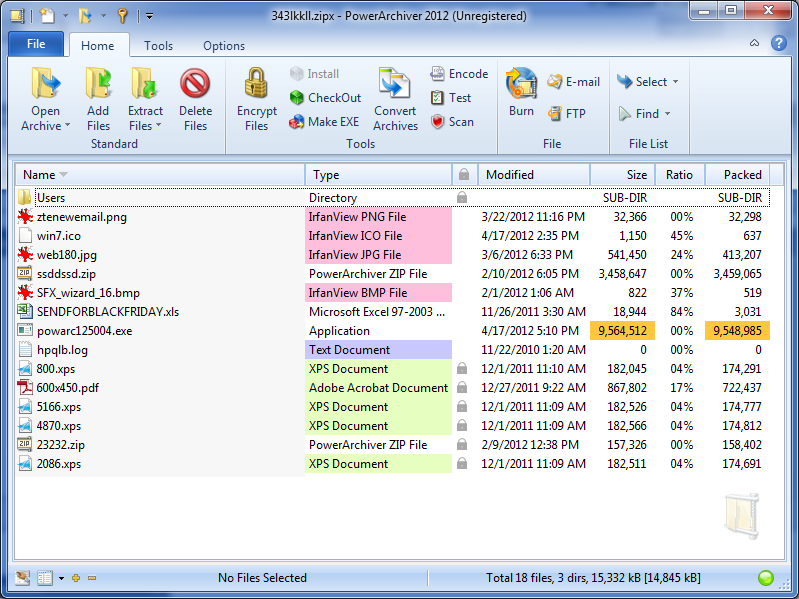This screenshot has height=599, width=799.
Task: Sort the list by Ratio column
Action: tap(680, 175)
